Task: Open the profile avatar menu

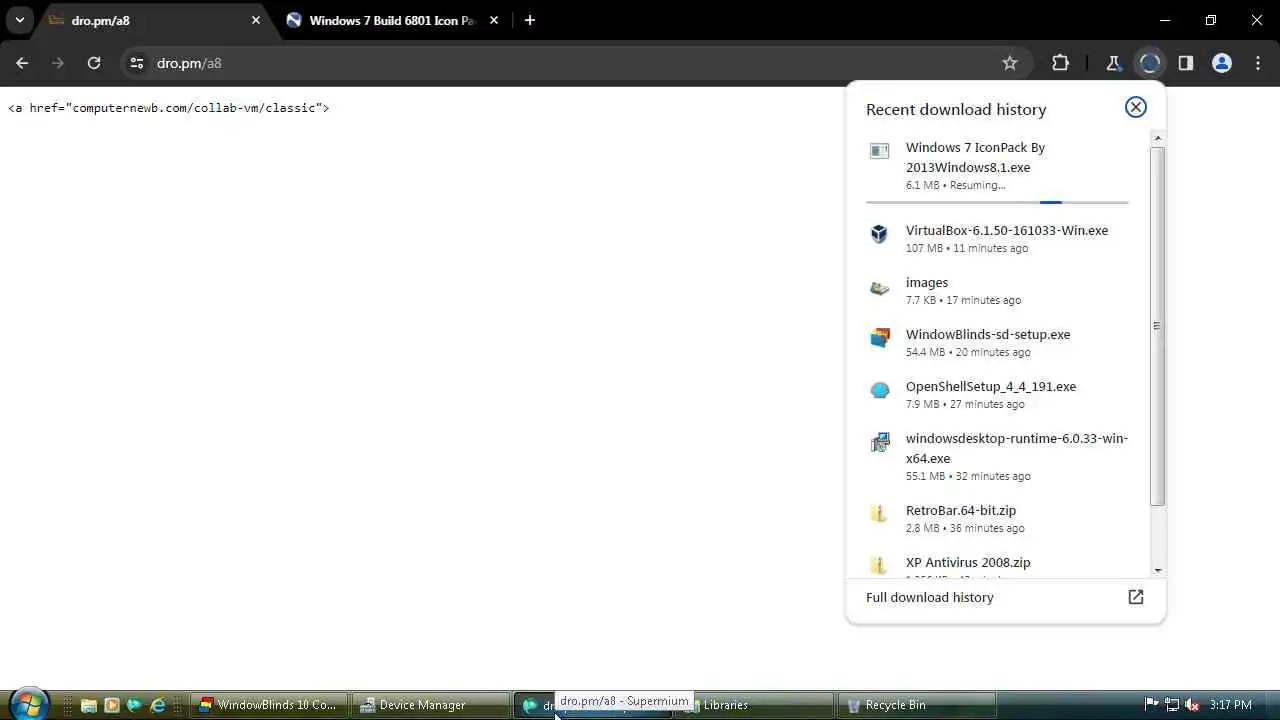Action: [1221, 63]
